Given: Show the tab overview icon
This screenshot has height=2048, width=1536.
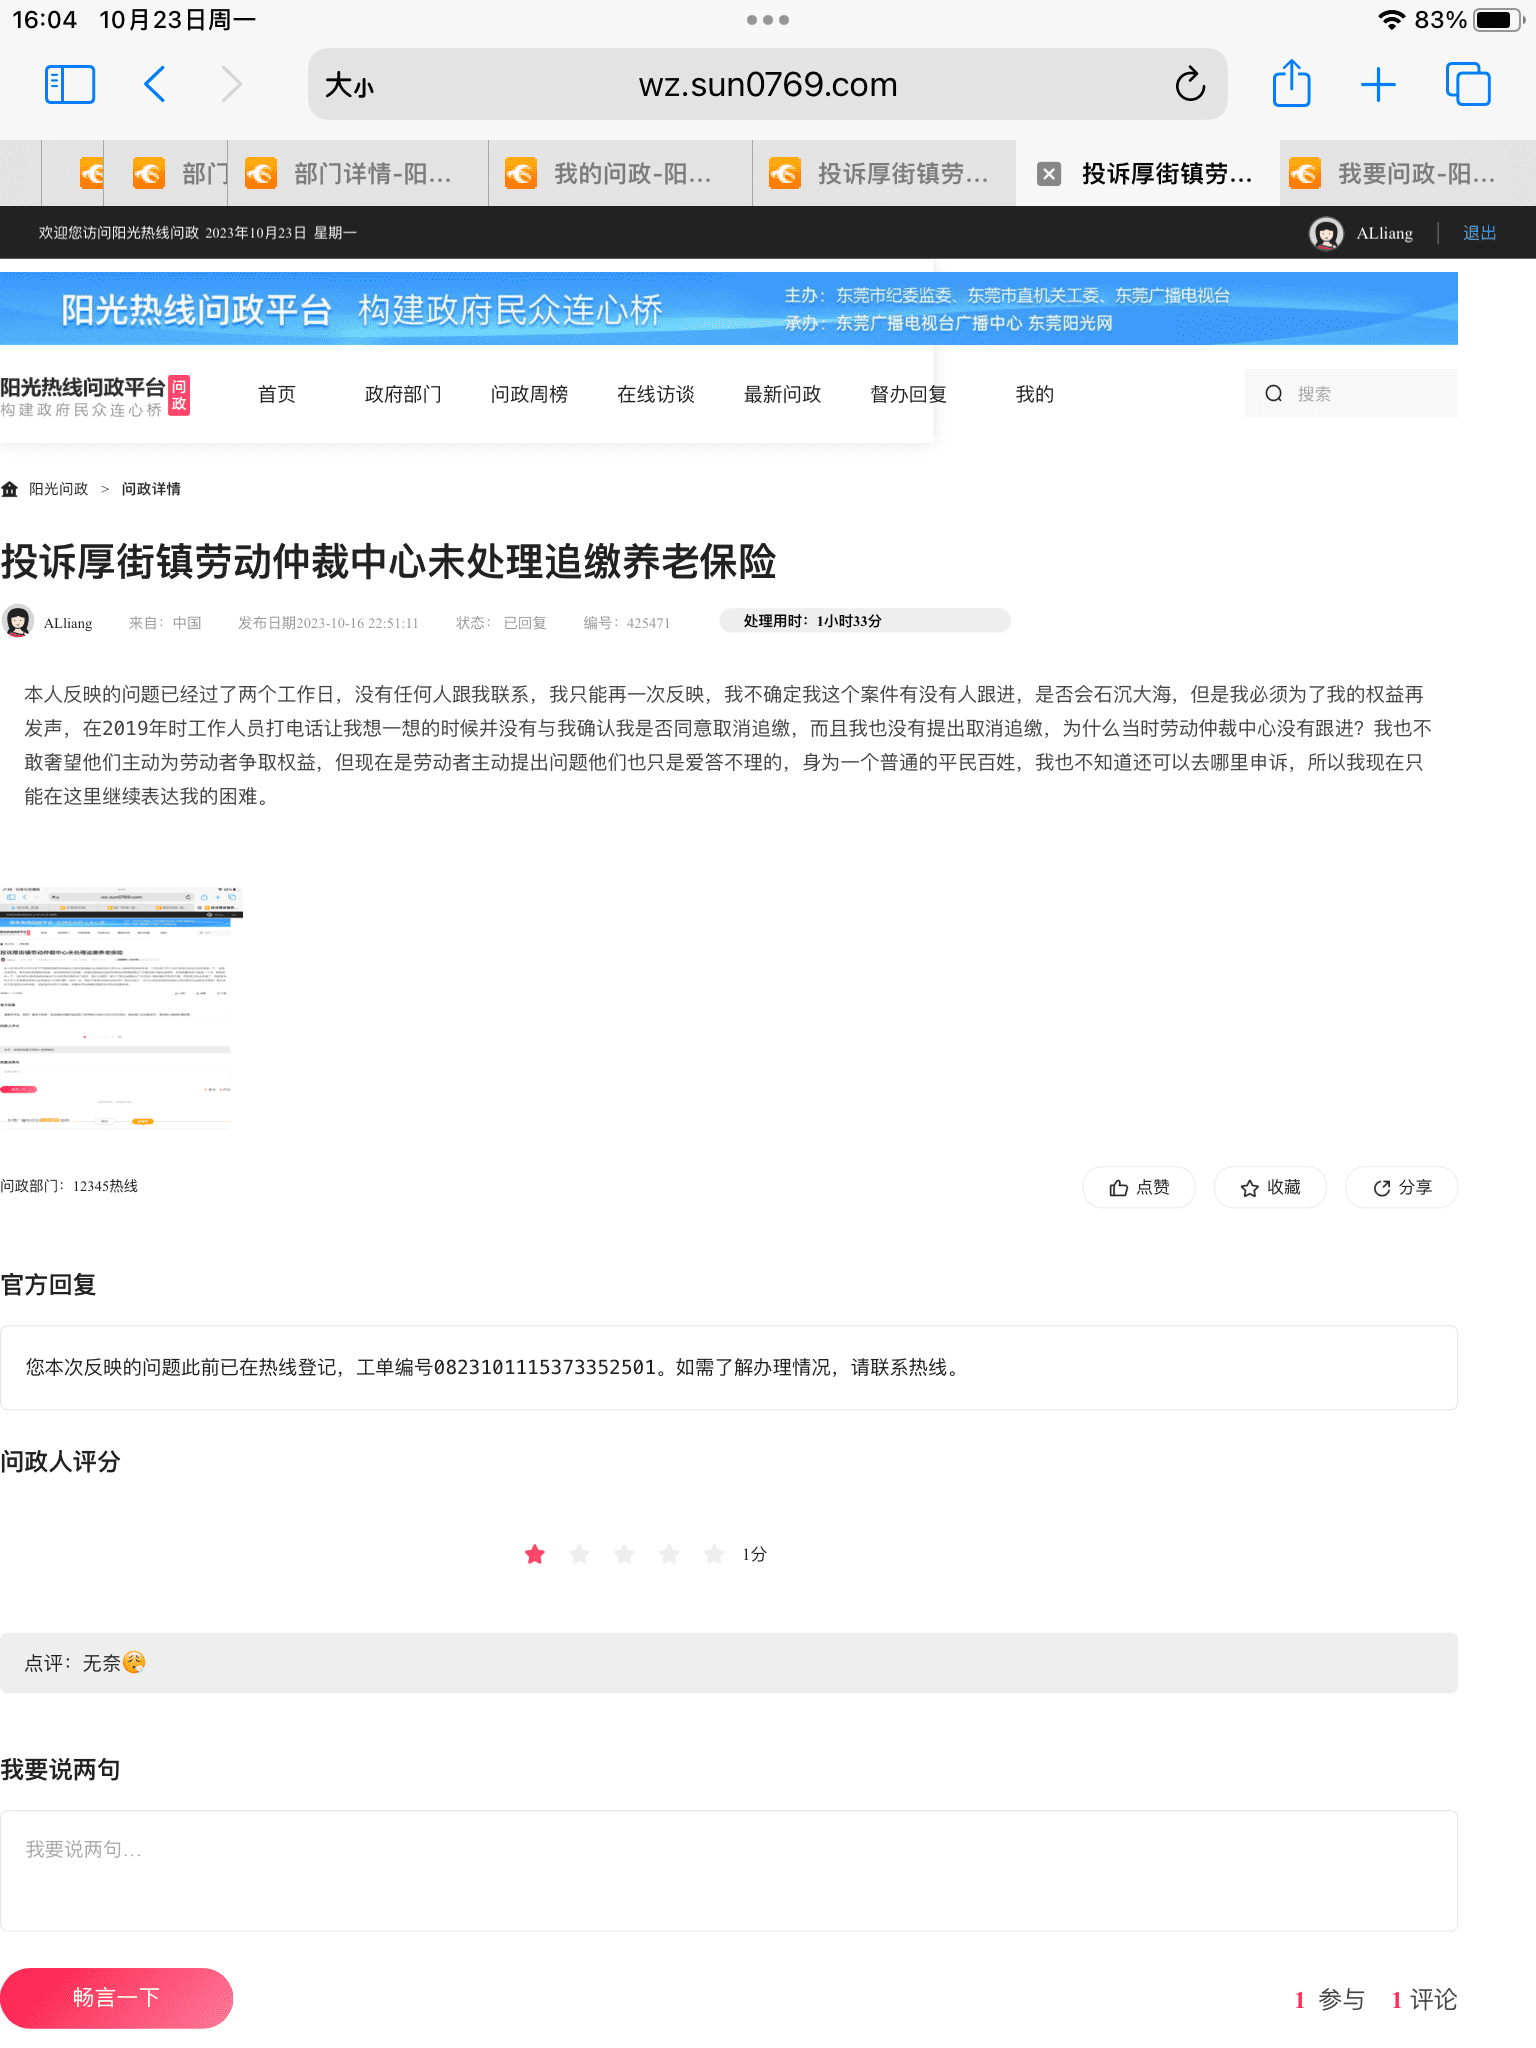Looking at the screenshot, I should tap(1467, 85).
